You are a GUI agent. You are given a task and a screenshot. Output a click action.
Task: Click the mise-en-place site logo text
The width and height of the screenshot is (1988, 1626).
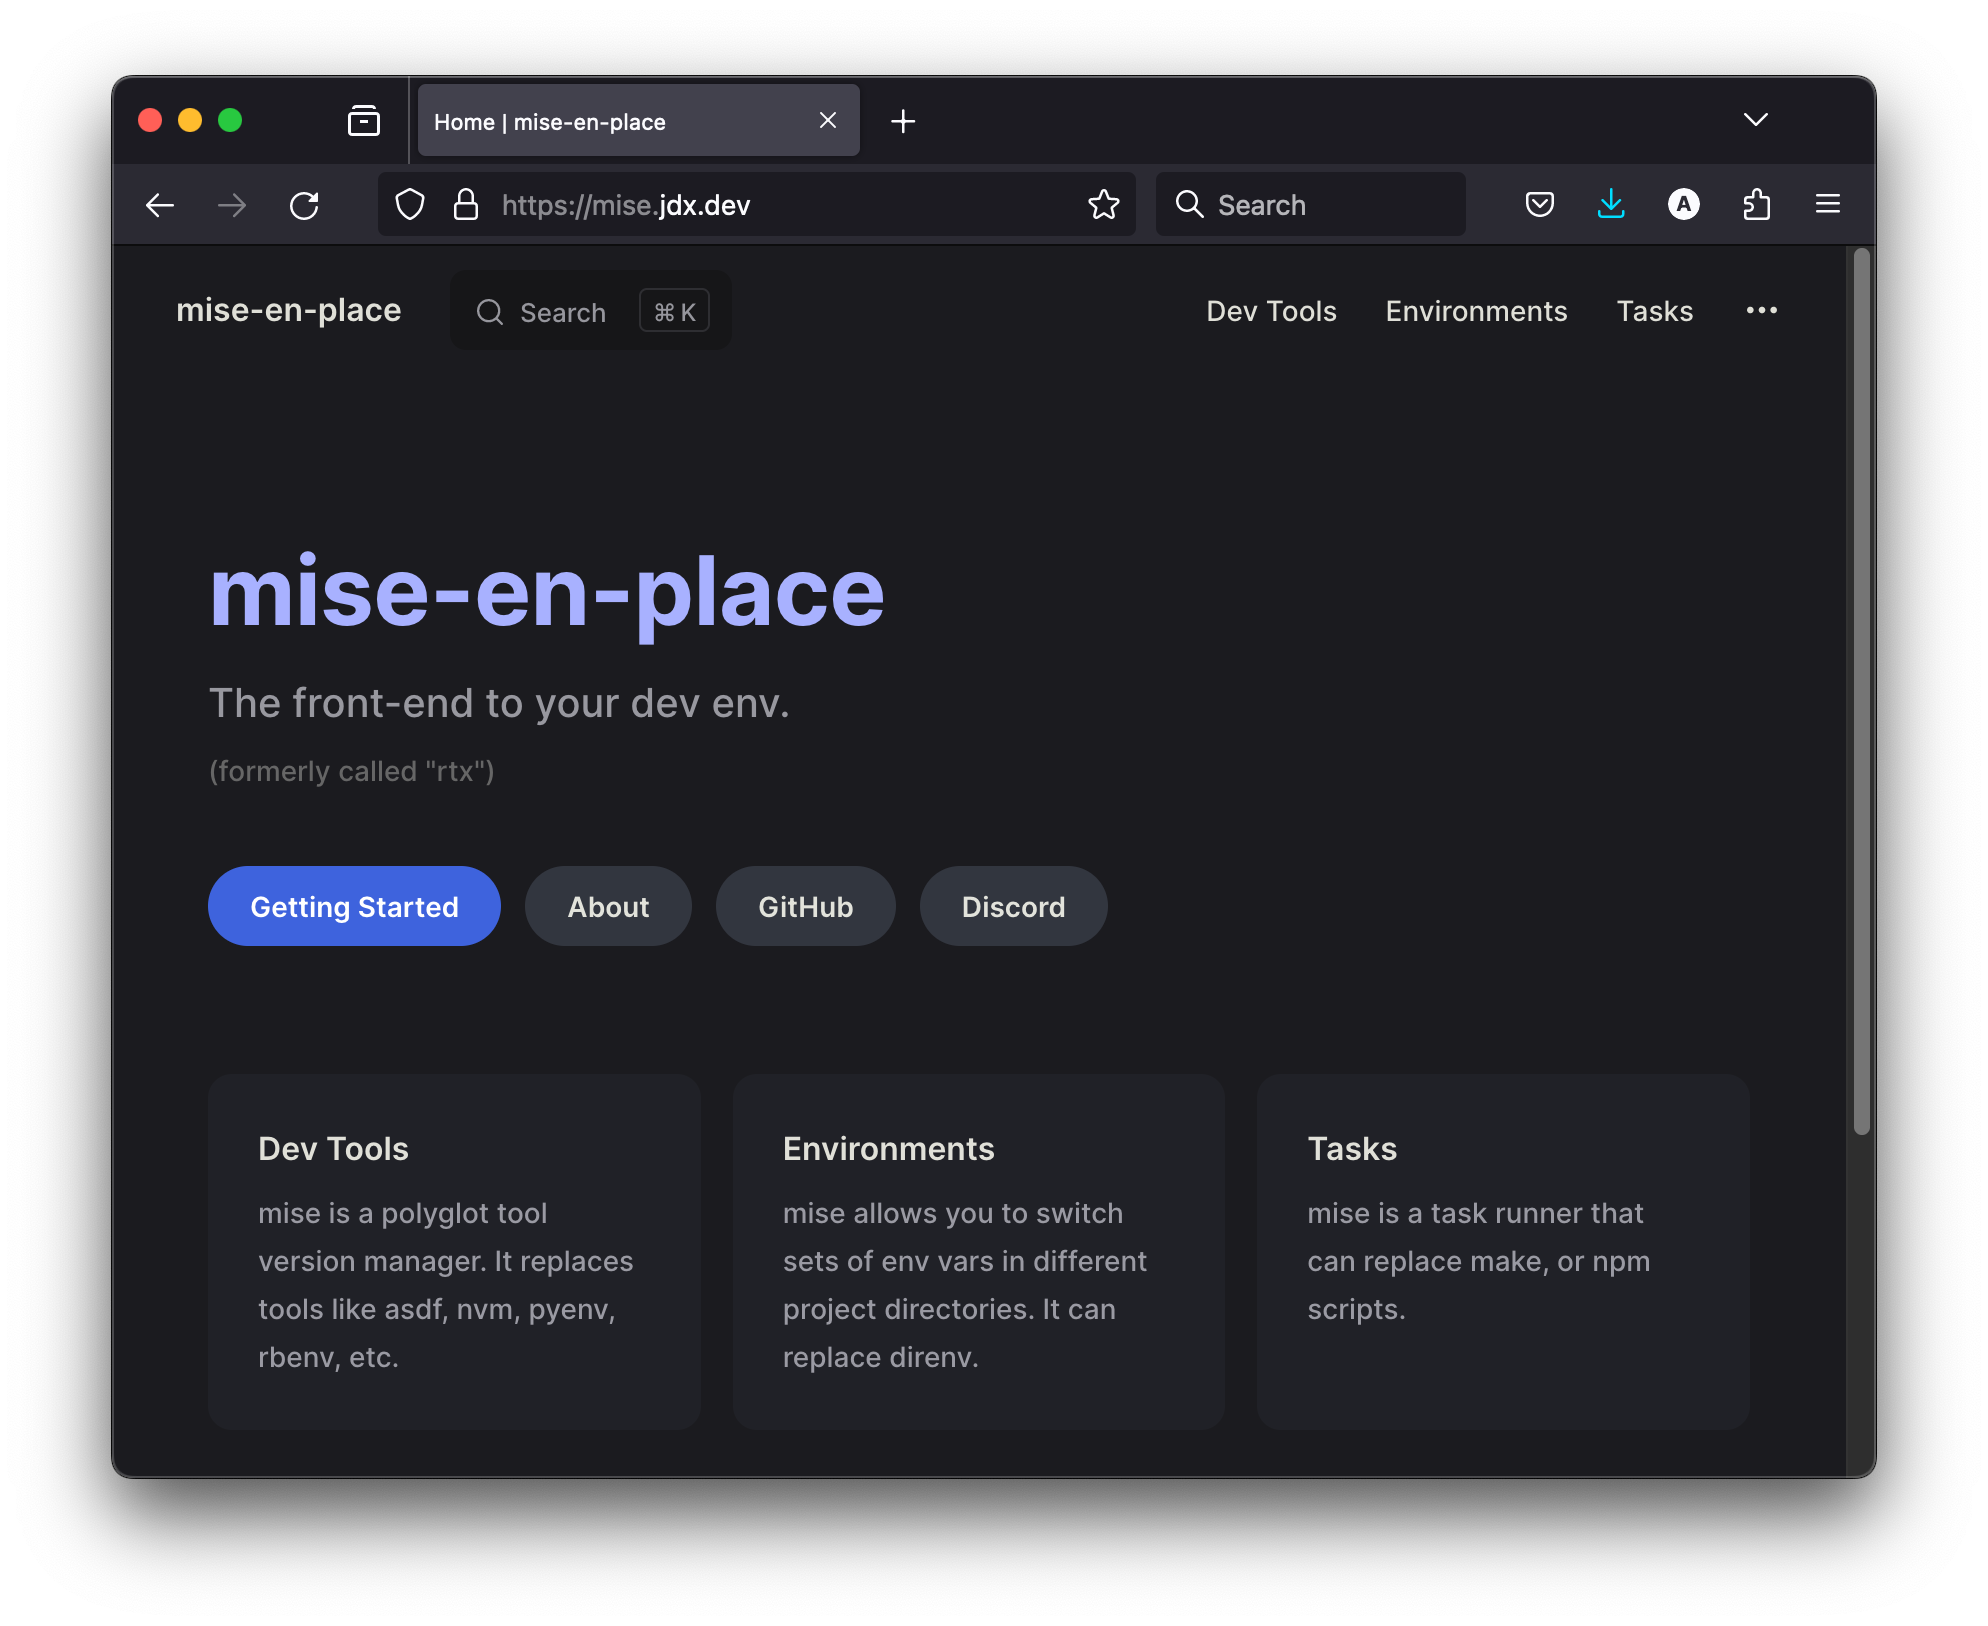[x=288, y=311]
